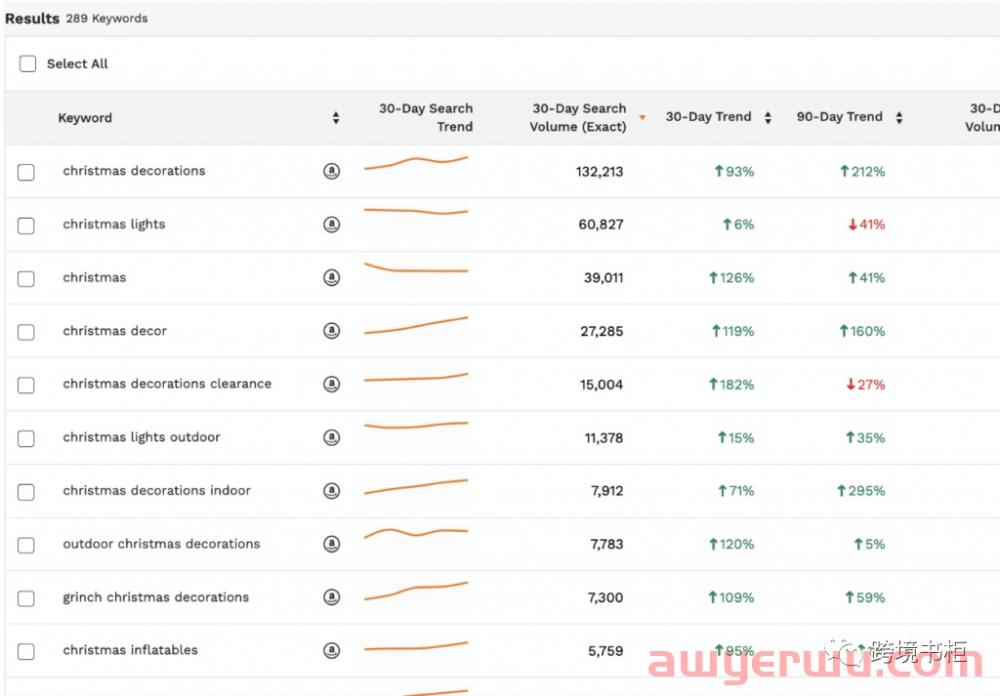The height and width of the screenshot is (696, 1000).
Task: Open keyword christmas decorations indoor
Action: click(157, 491)
